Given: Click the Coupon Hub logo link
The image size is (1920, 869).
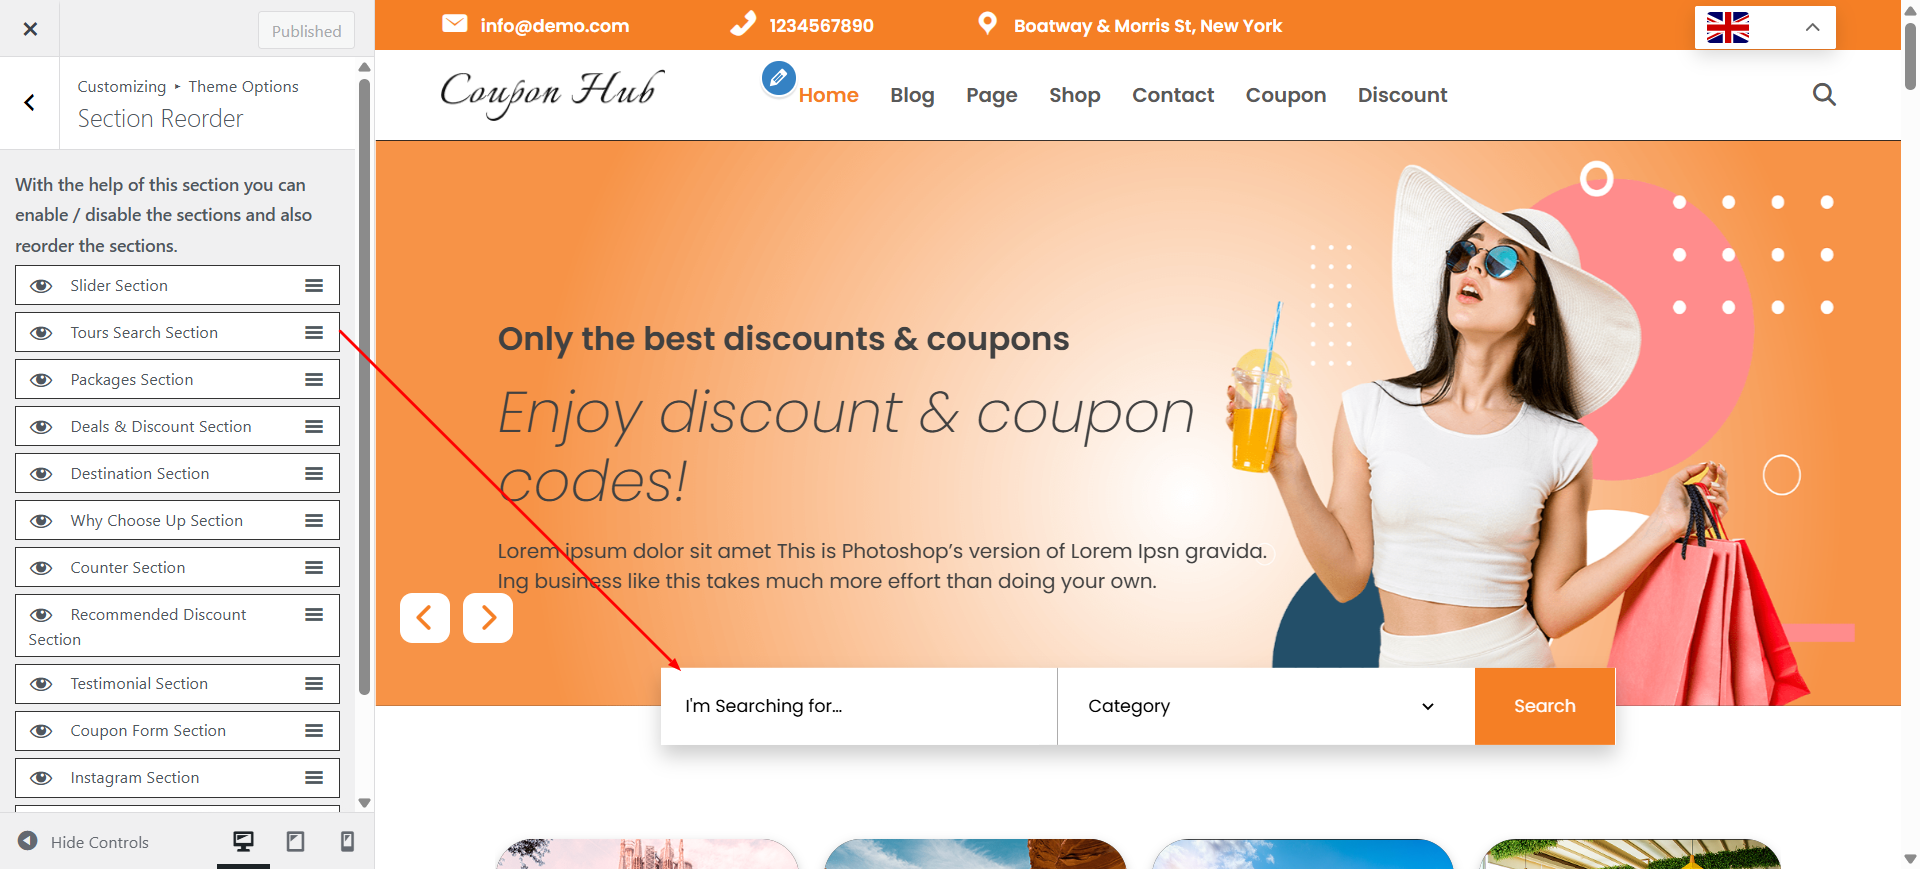Looking at the screenshot, I should click(x=552, y=94).
